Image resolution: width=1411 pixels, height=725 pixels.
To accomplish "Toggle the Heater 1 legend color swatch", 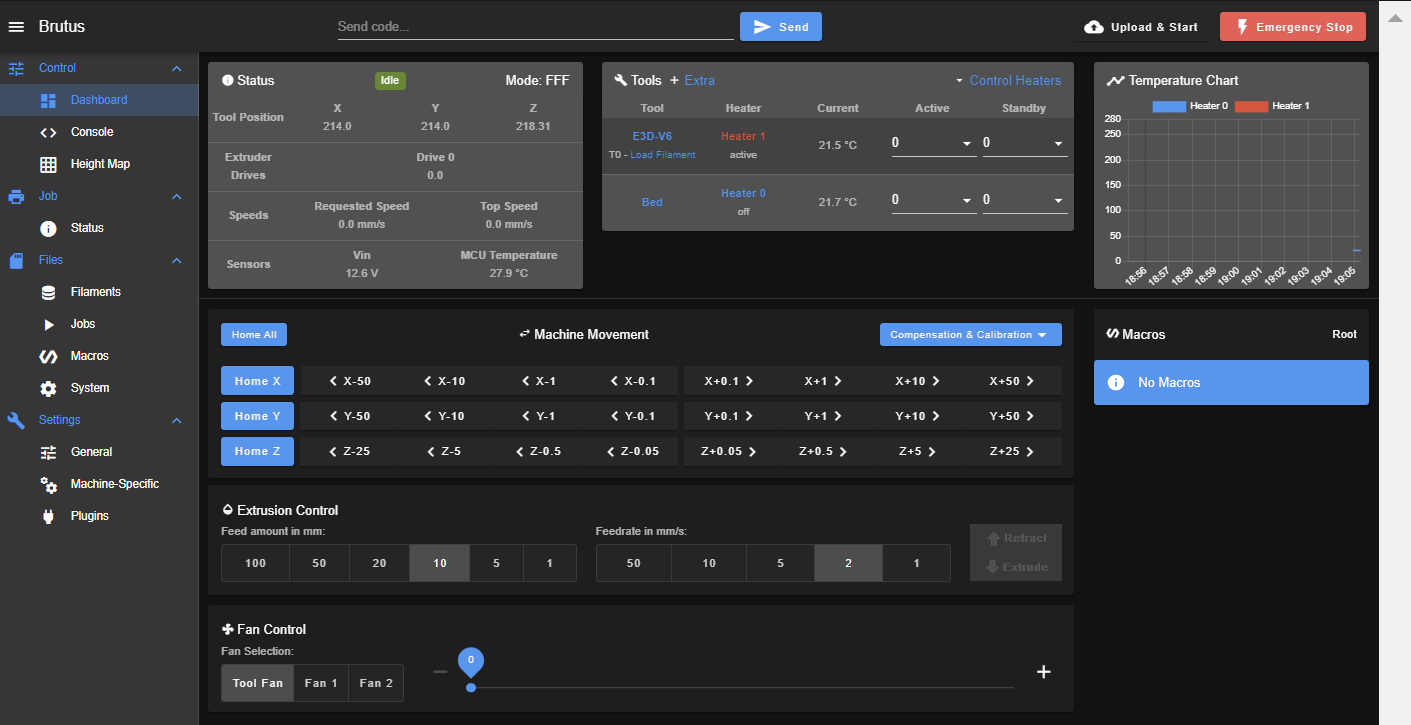I will pos(1251,106).
